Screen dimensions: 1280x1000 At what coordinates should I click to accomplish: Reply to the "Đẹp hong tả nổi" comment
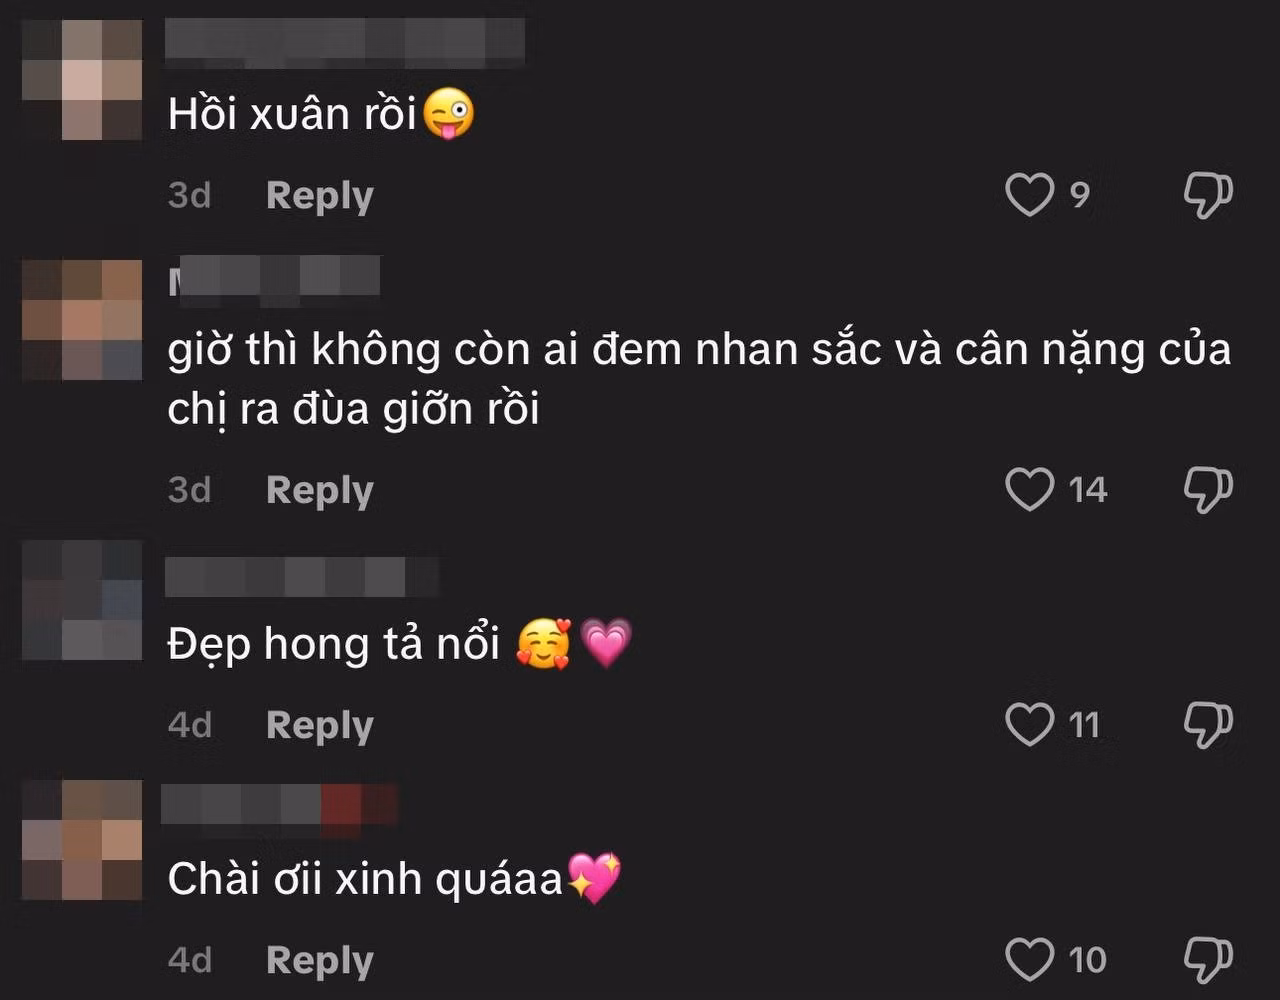[319, 726]
